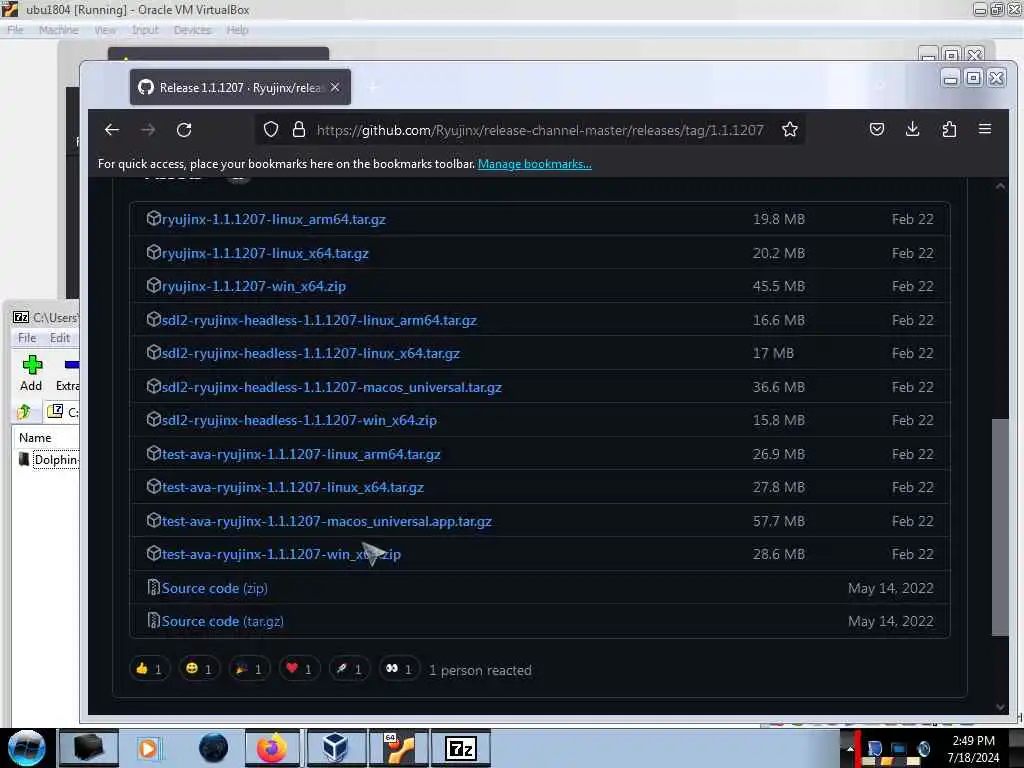
Task: Download sdl2-ryujinx-headless linux_arm64 tarball
Action: [319, 321]
